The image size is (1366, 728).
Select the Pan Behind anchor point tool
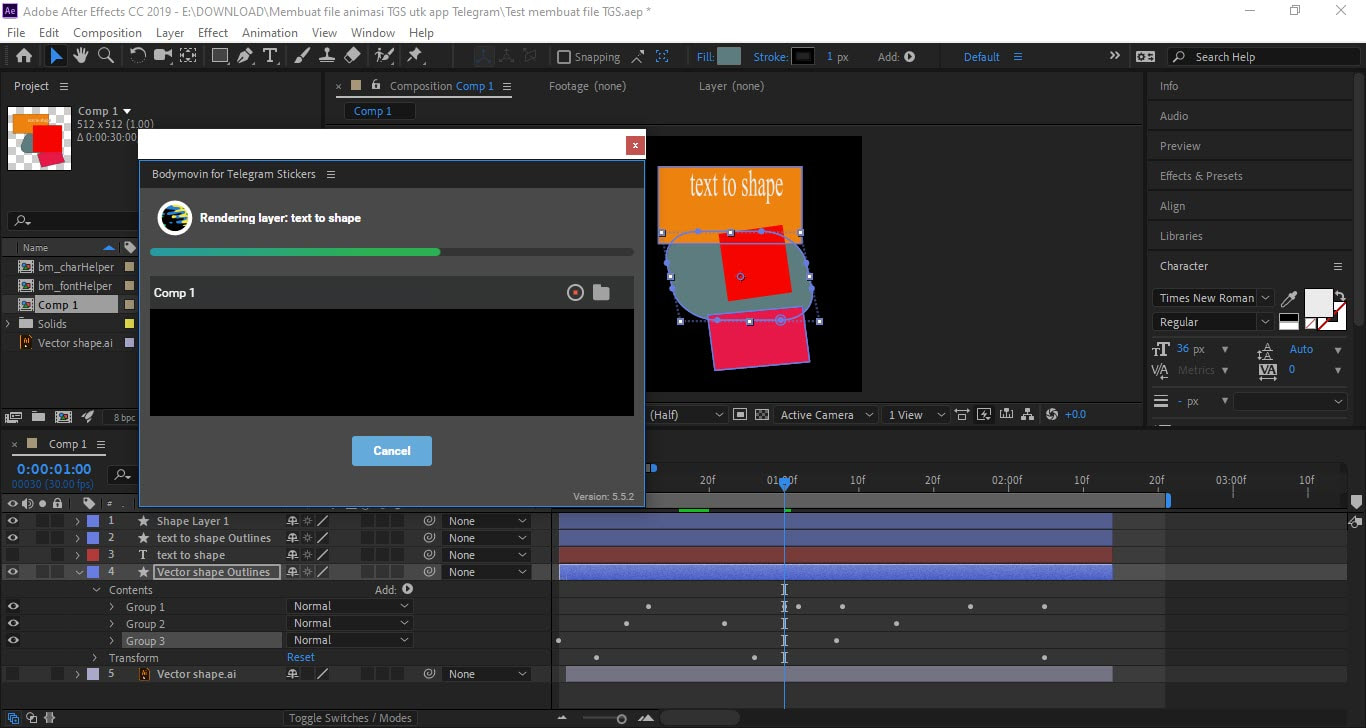[187, 56]
